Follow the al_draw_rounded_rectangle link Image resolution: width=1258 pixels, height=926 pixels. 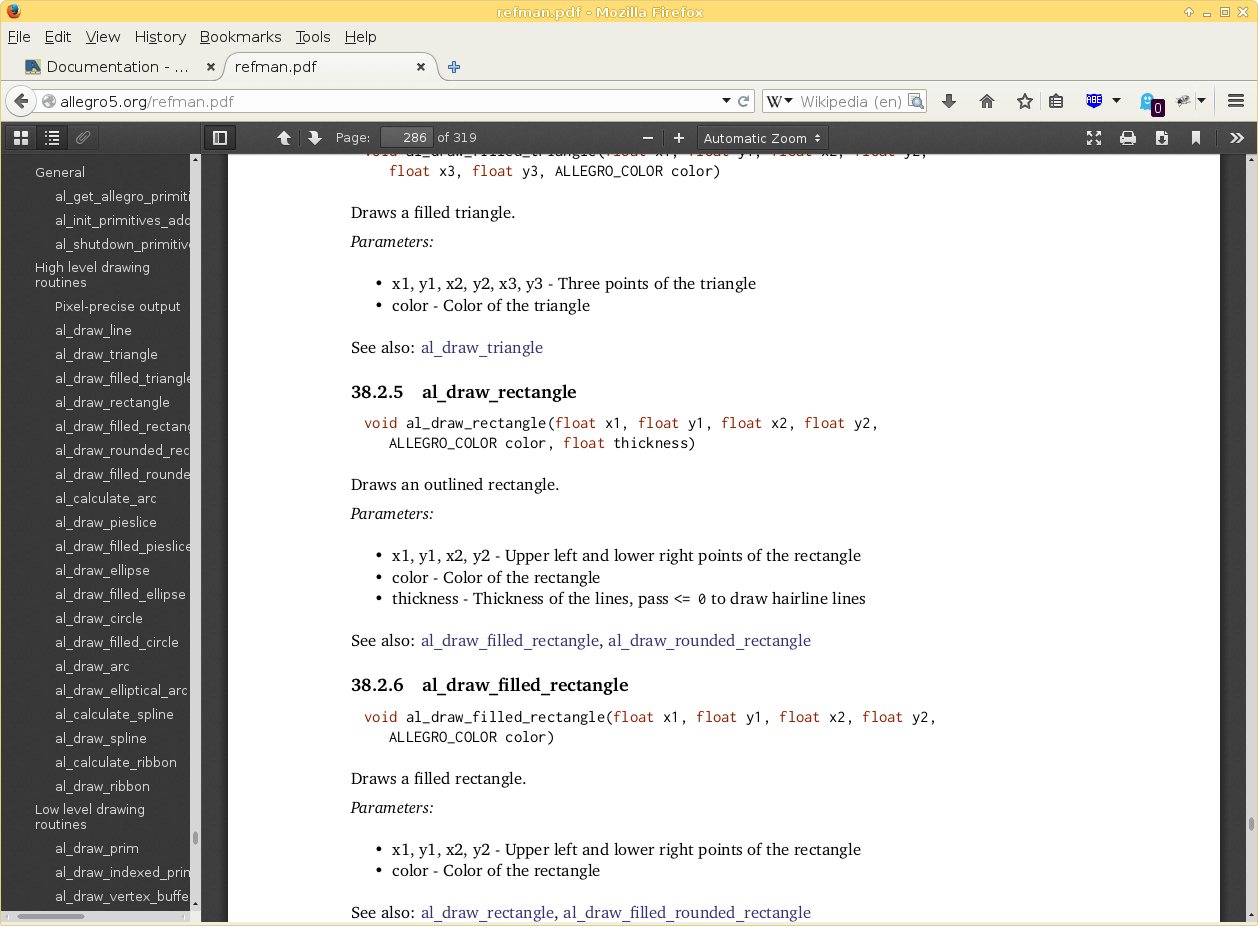709,640
